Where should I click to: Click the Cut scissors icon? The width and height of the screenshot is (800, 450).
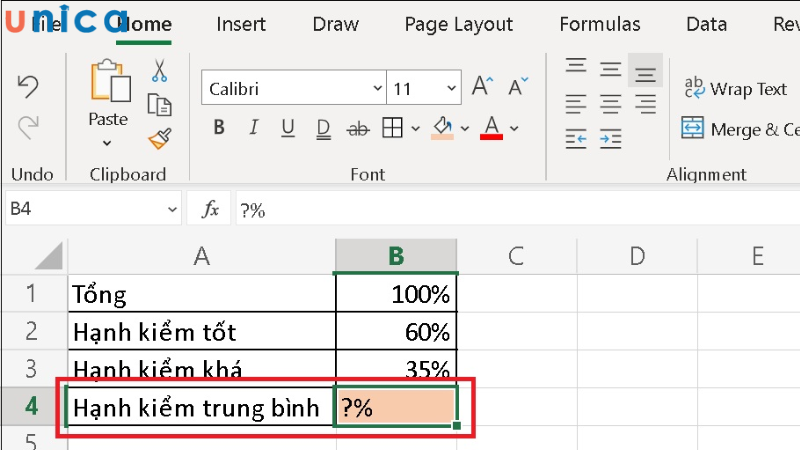pyautogui.click(x=159, y=72)
